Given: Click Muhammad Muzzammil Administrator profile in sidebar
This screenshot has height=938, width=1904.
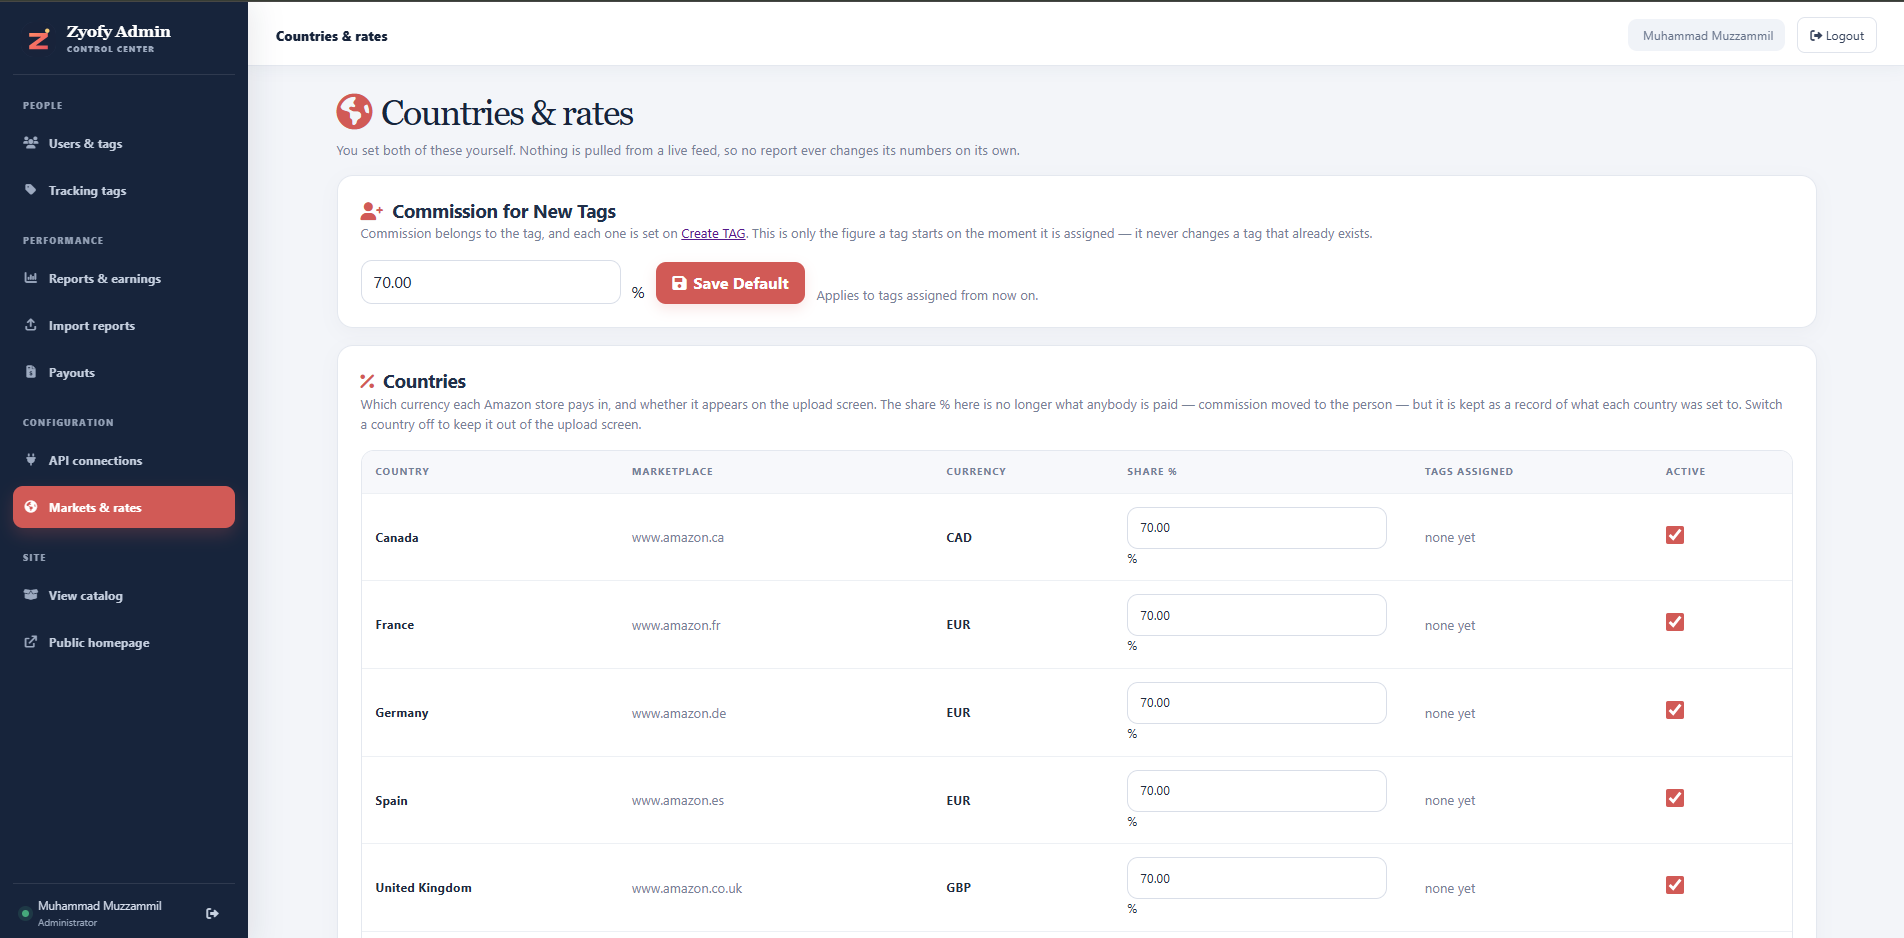Looking at the screenshot, I should pyautogui.click(x=99, y=913).
